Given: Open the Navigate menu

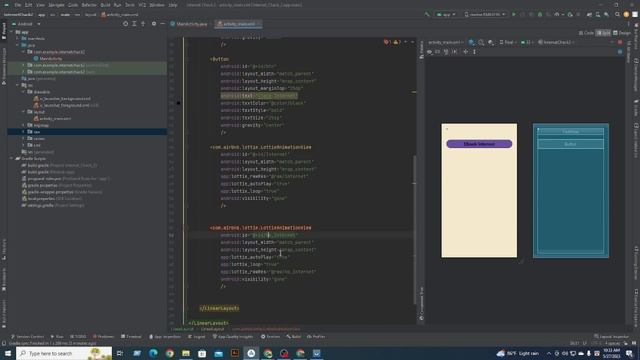Looking at the screenshot, I should pyautogui.click(x=56, y=5).
